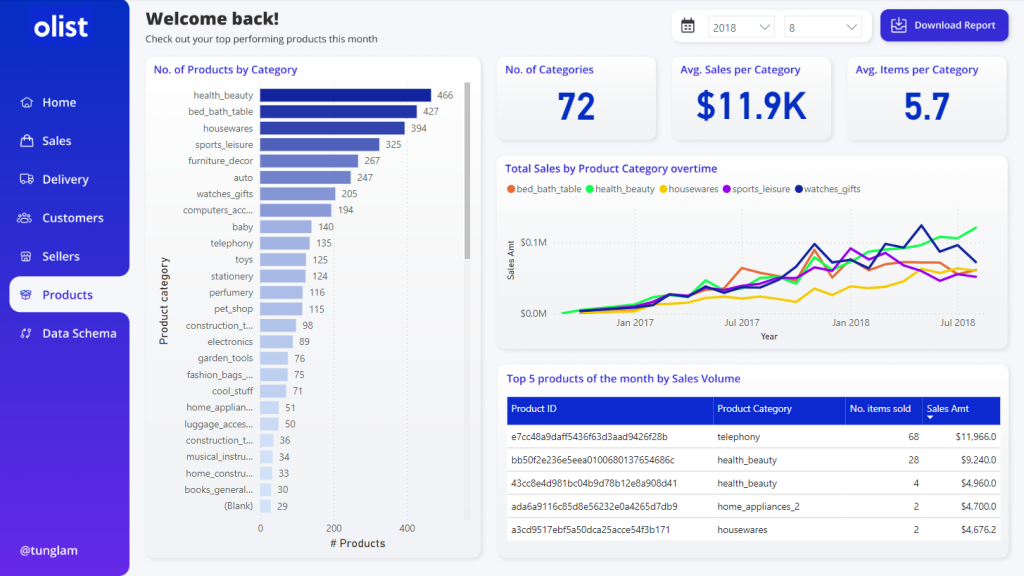Click the olist logo
Image resolution: width=1024 pixels, height=576 pixels.
tap(61, 27)
